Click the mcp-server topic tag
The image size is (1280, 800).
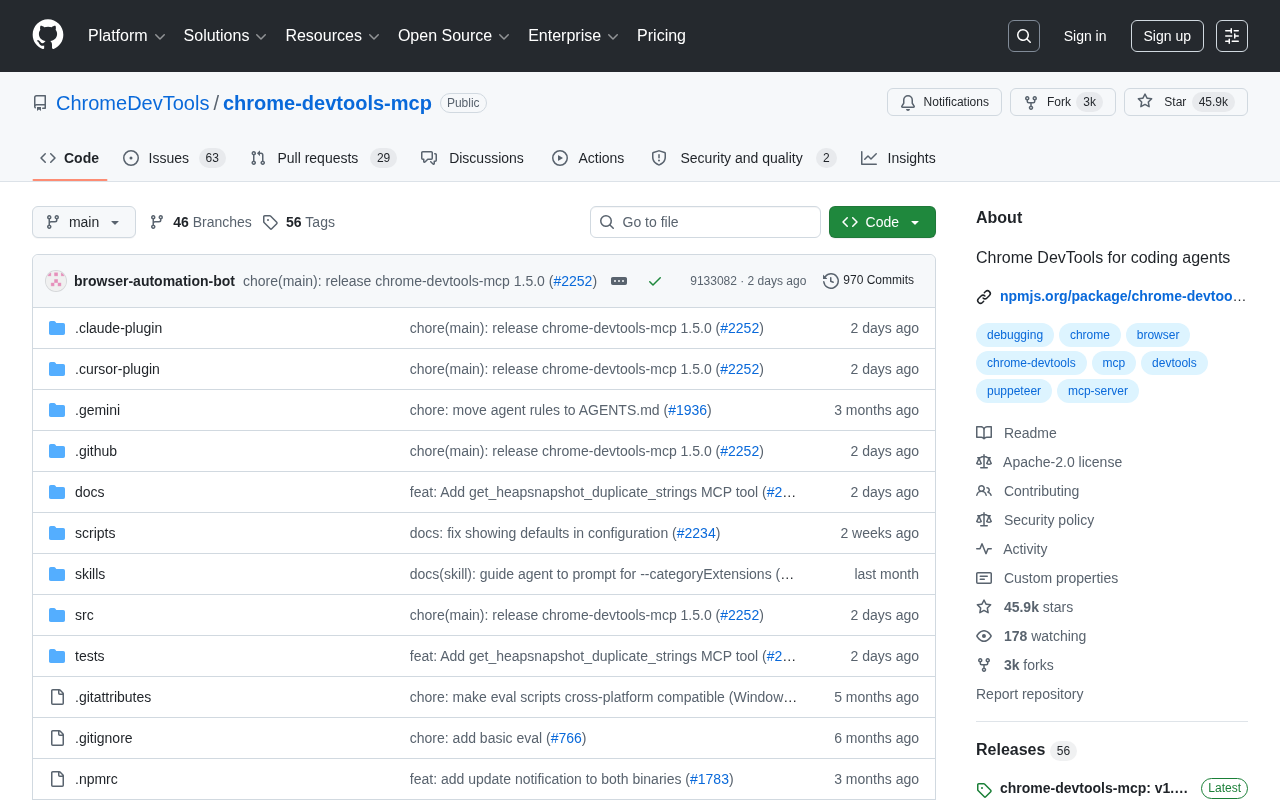click(1098, 391)
